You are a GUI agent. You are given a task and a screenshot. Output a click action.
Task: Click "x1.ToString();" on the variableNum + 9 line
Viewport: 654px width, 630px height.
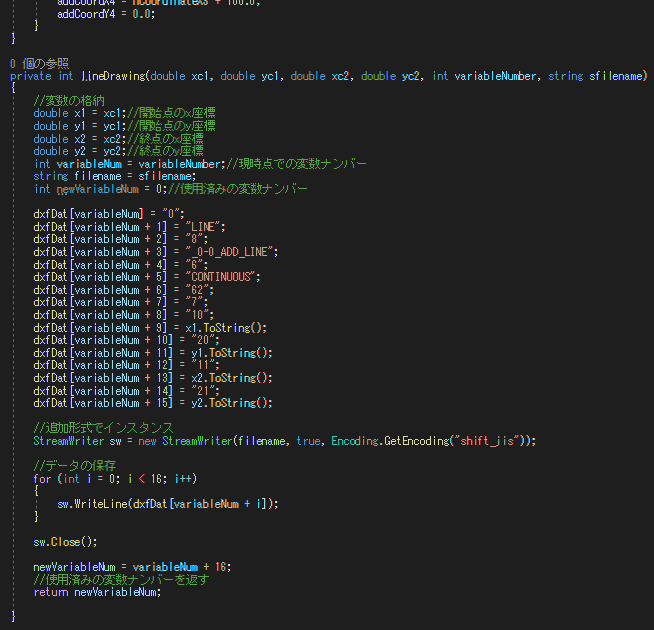tap(226, 328)
